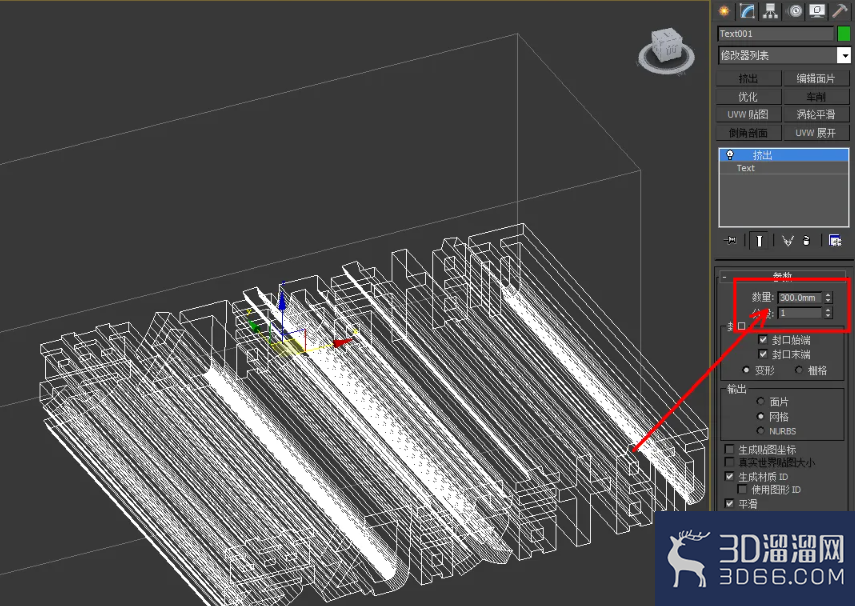
Task: Click the Make Unique icon
Action: [x=787, y=240]
